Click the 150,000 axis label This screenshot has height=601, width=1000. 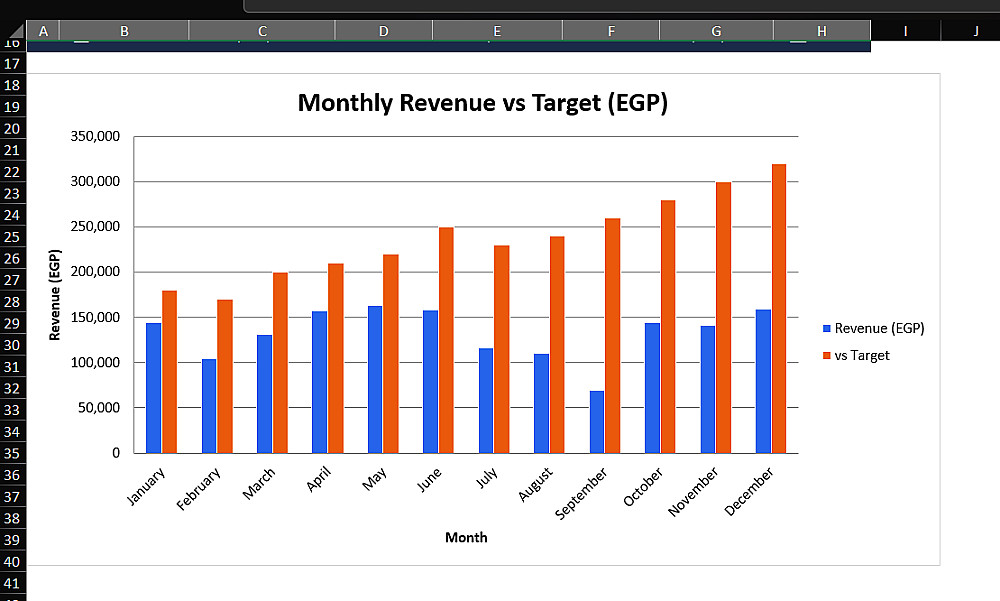[95, 317]
